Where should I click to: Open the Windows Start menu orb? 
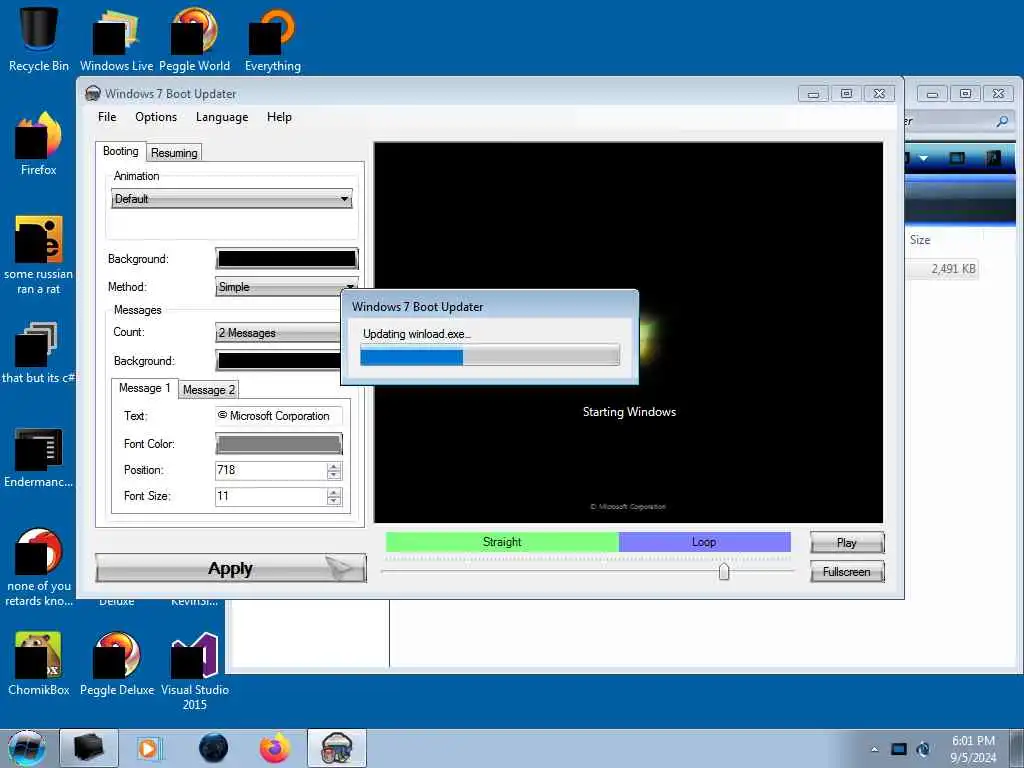27,748
